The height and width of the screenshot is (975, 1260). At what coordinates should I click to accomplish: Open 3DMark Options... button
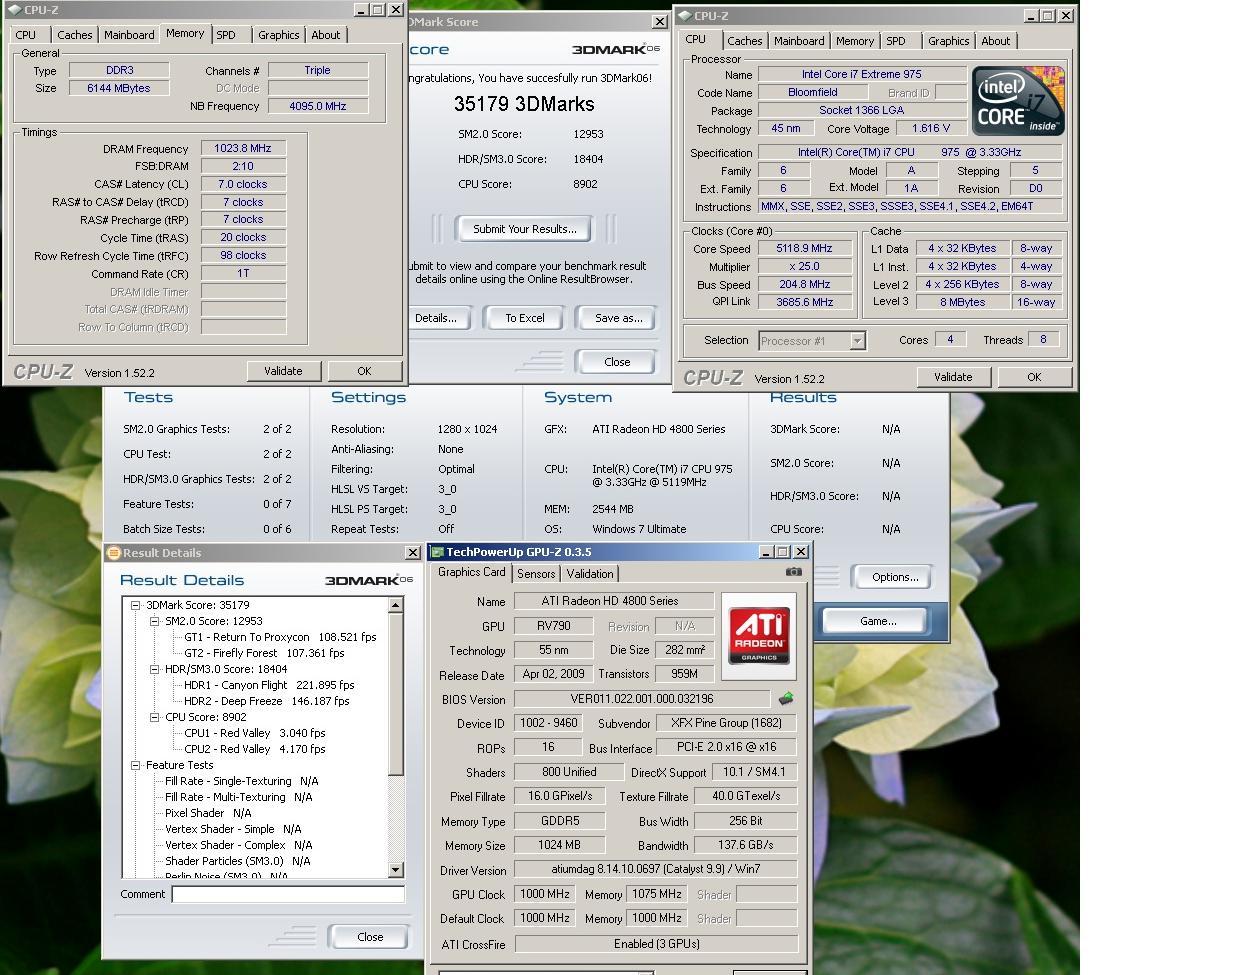tap(895, 577)
